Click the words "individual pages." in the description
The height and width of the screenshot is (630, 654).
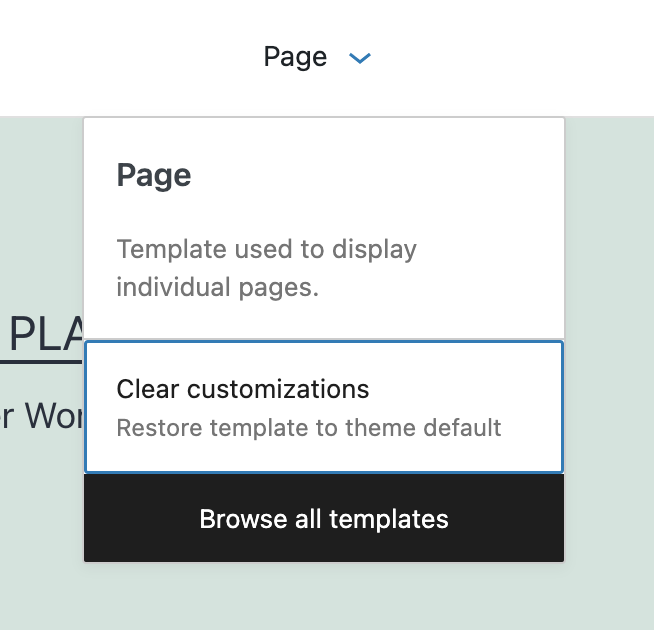tap(217, 288)
